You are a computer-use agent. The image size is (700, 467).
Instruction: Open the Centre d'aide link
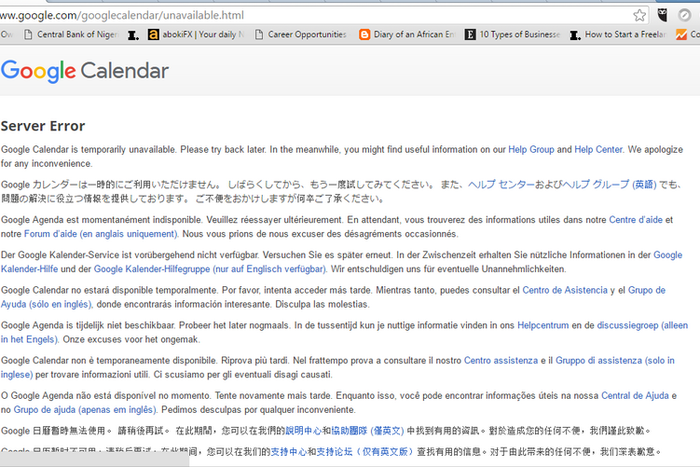point(636,220)
